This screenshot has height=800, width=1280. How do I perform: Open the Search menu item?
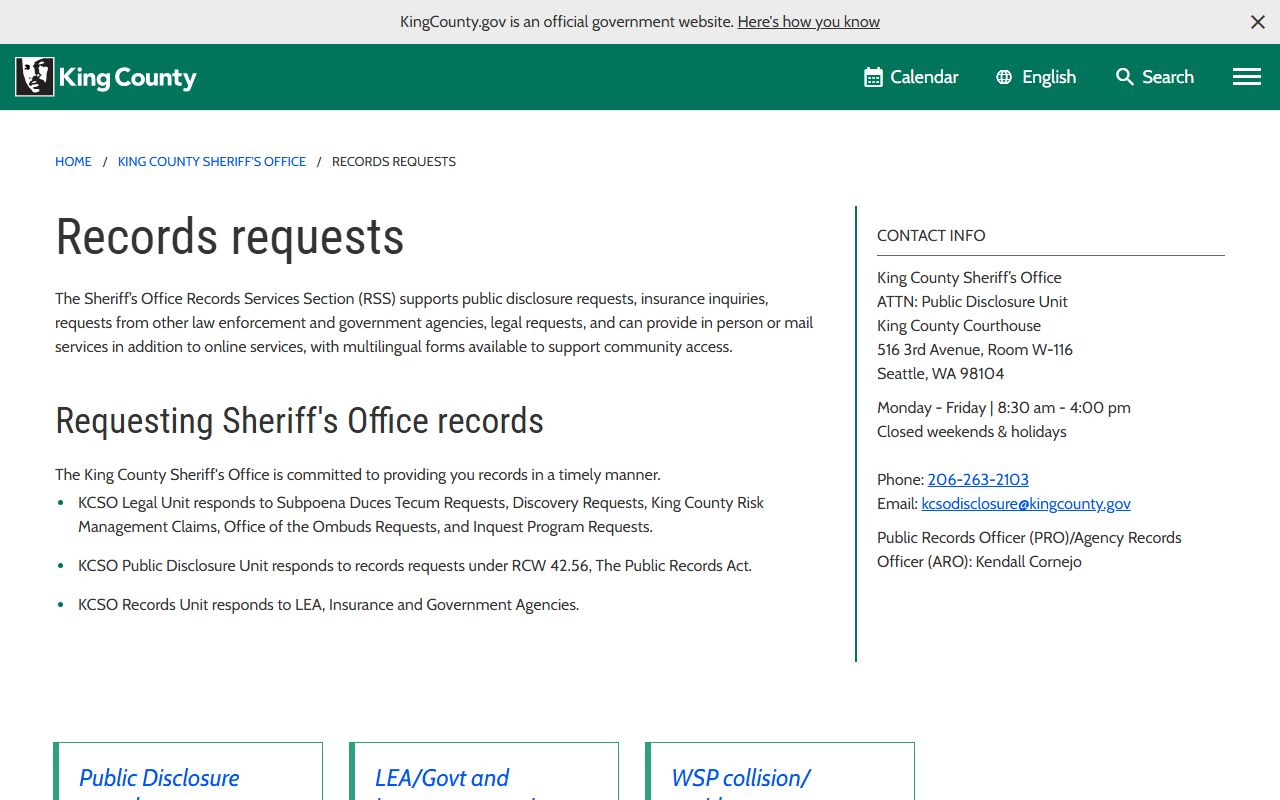click(x=1155, y=77)
